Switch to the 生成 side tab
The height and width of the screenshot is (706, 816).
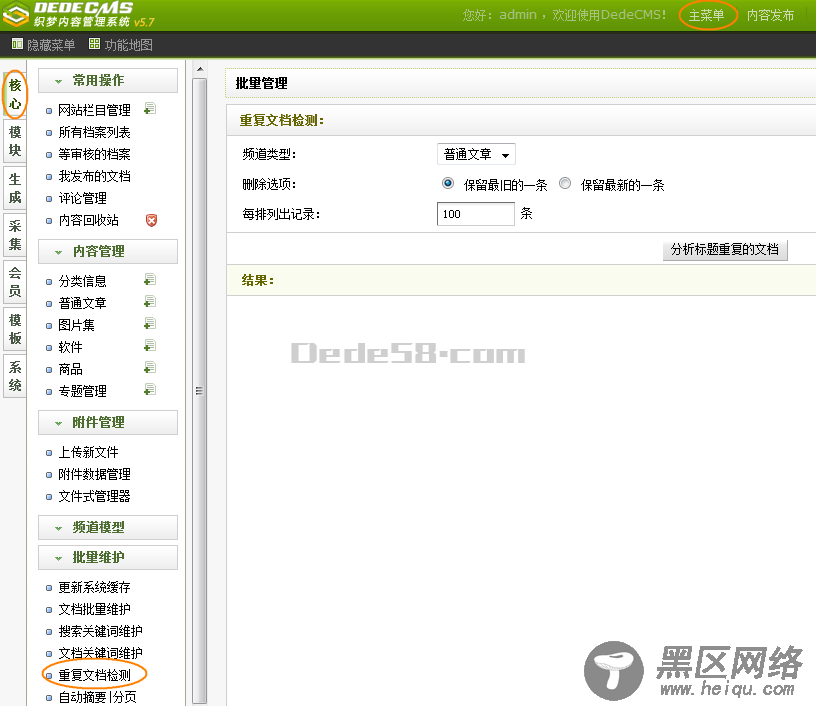click(15, 188)
